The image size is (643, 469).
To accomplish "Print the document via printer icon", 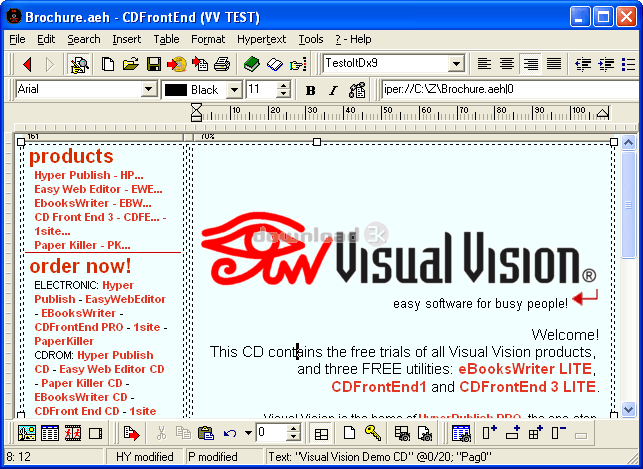I will coord(222,64).
